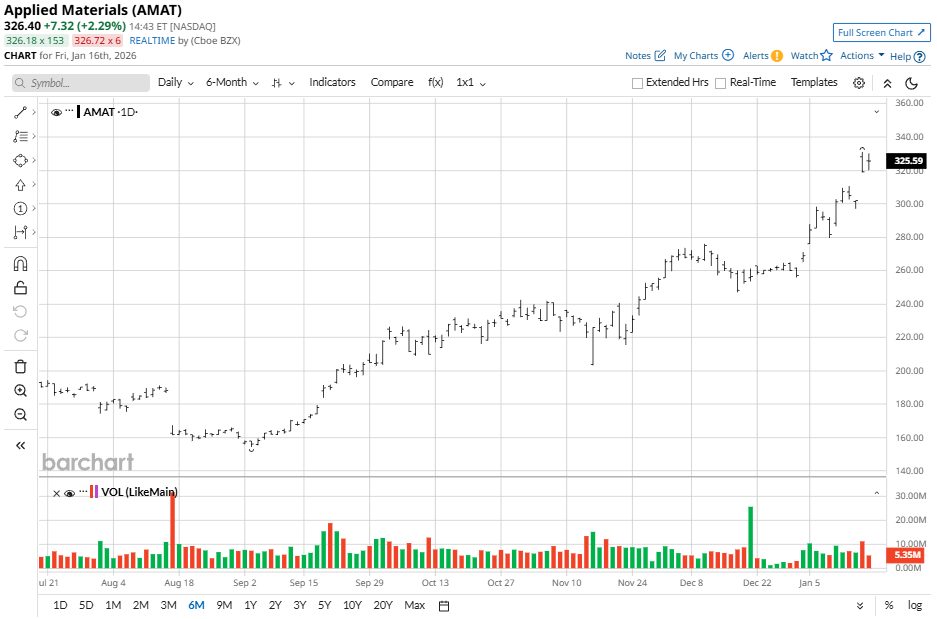Open the Fibonacci/text list drawing tool
937x619 pixels.
[20, 136]
